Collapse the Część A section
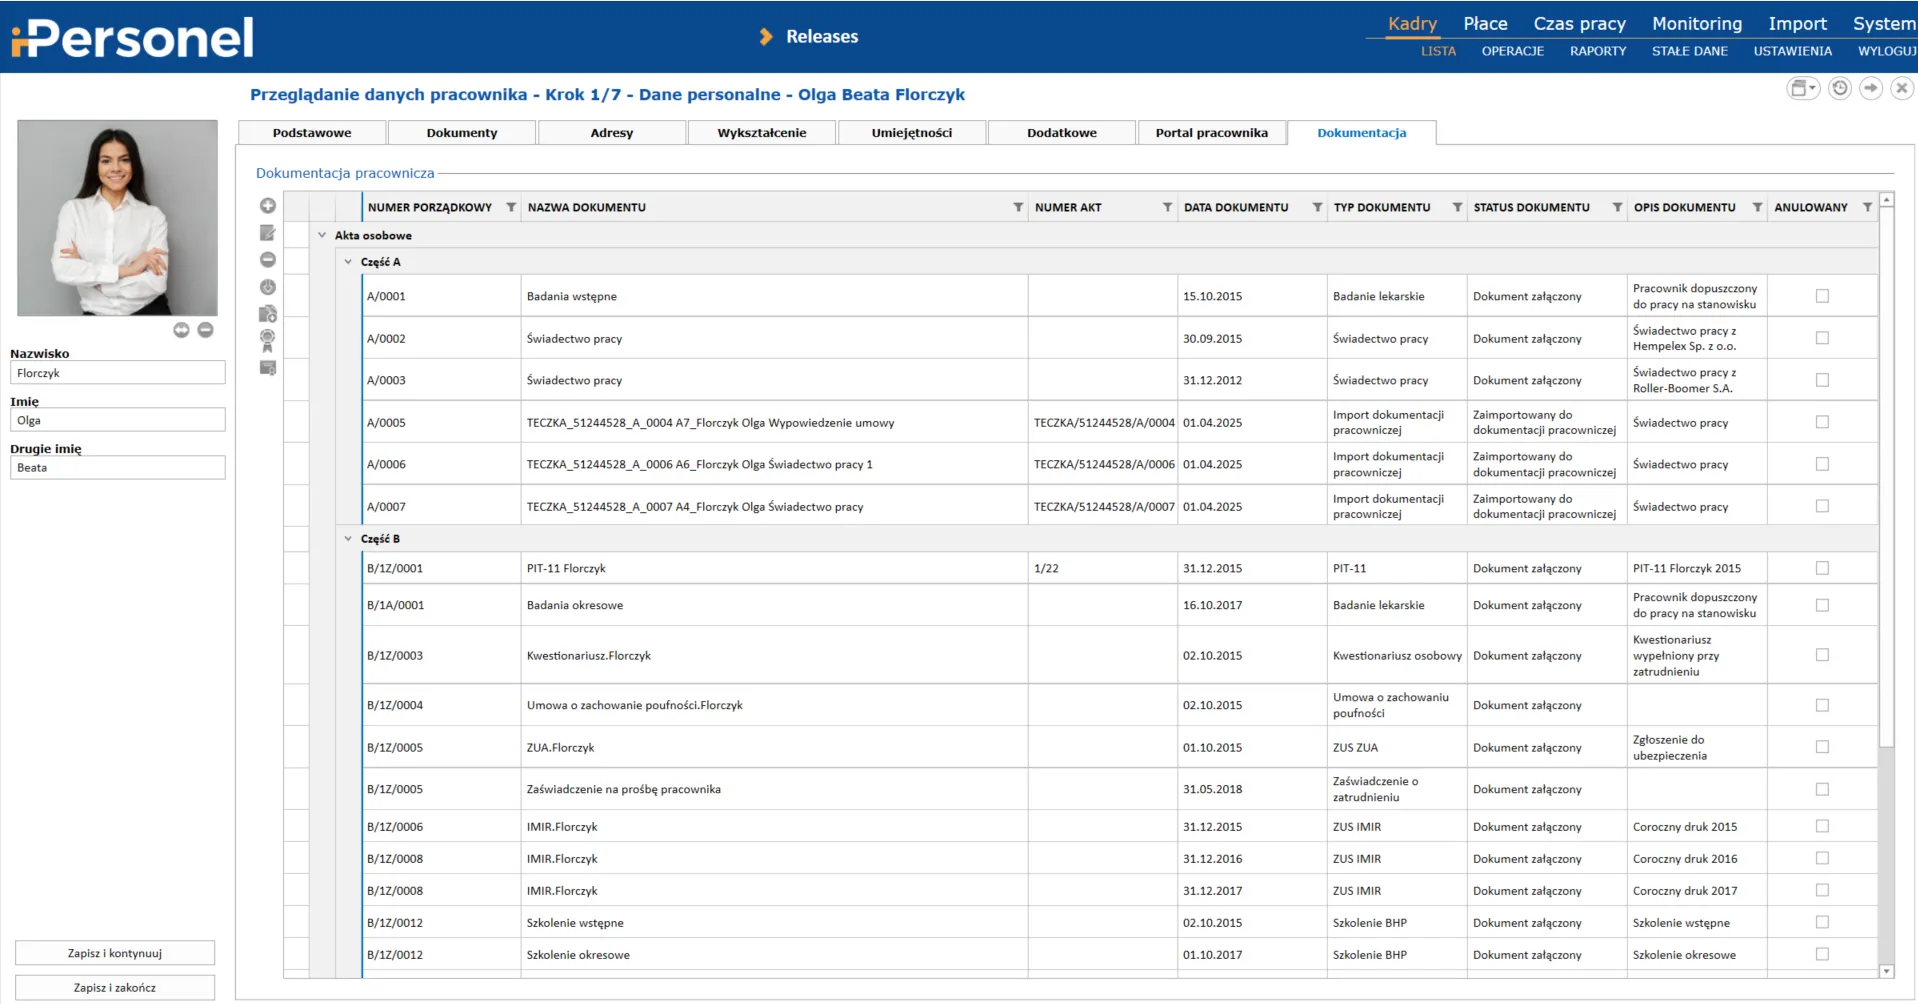Screen dimensions: 1918x1004 point(348,262)
